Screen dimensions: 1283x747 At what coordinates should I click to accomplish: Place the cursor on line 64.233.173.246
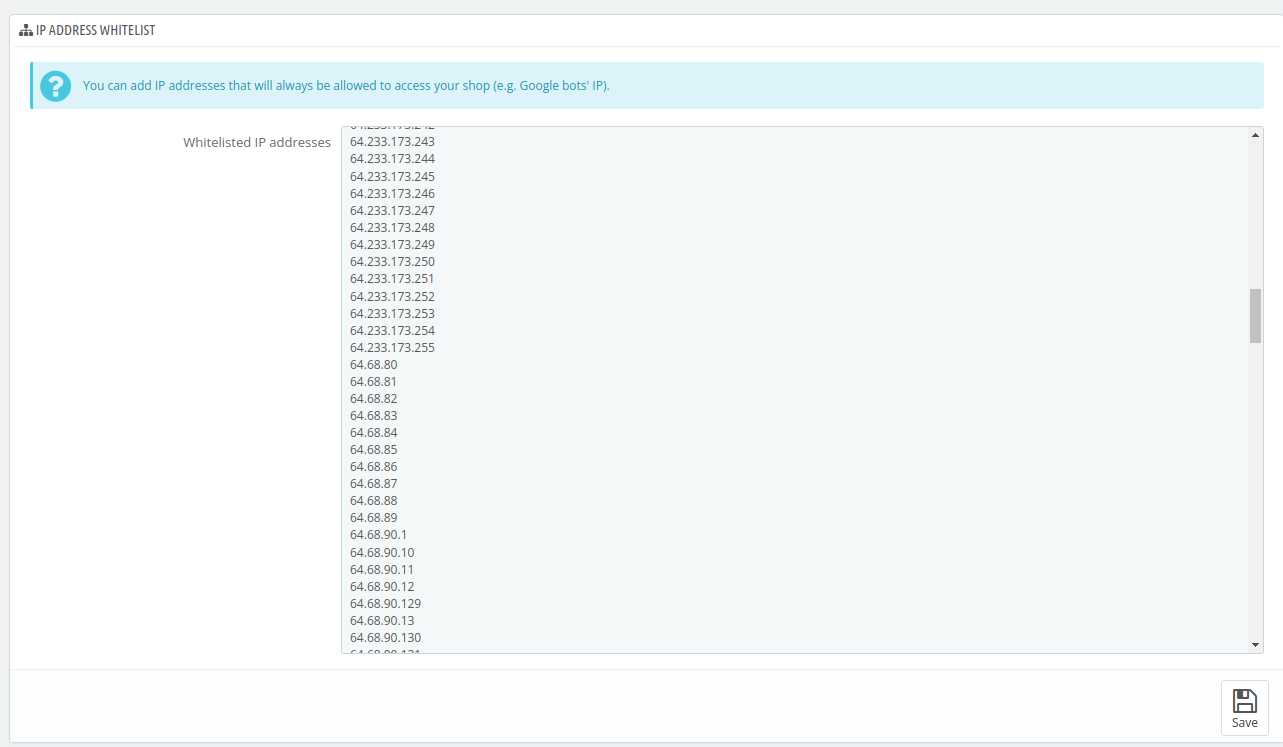[x=392, y=193]
